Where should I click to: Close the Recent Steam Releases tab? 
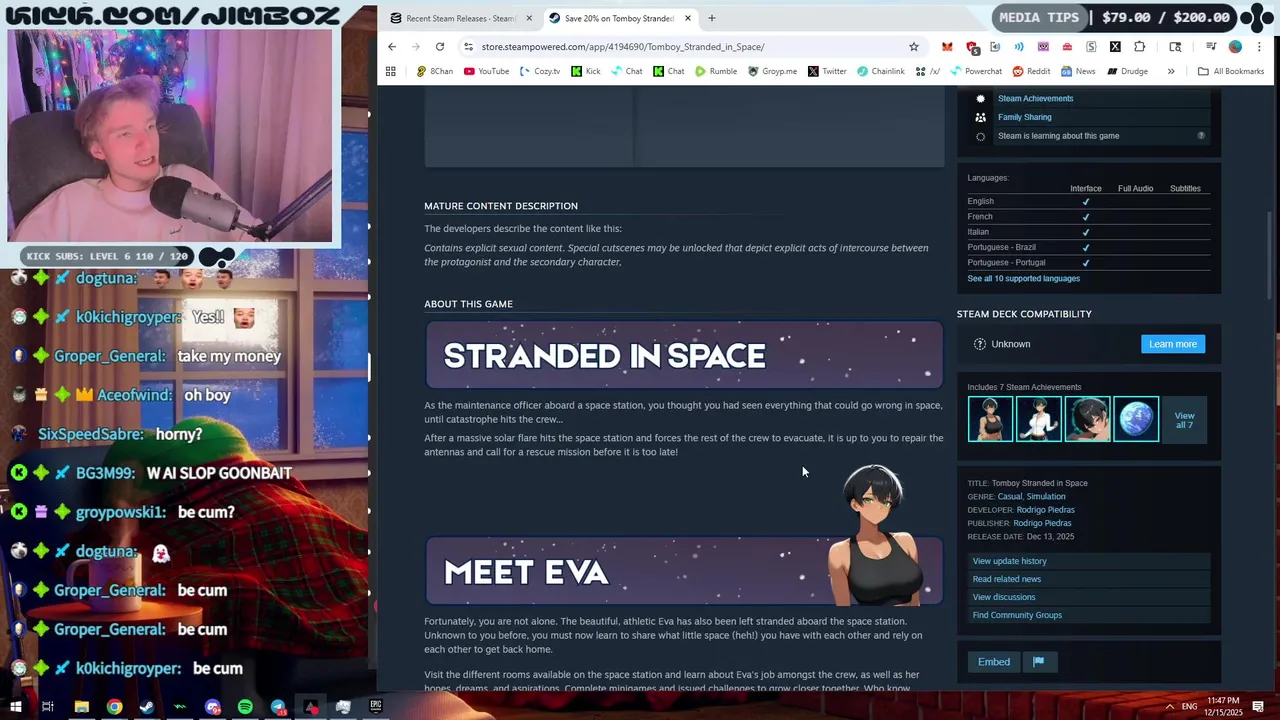pos(529,18)
